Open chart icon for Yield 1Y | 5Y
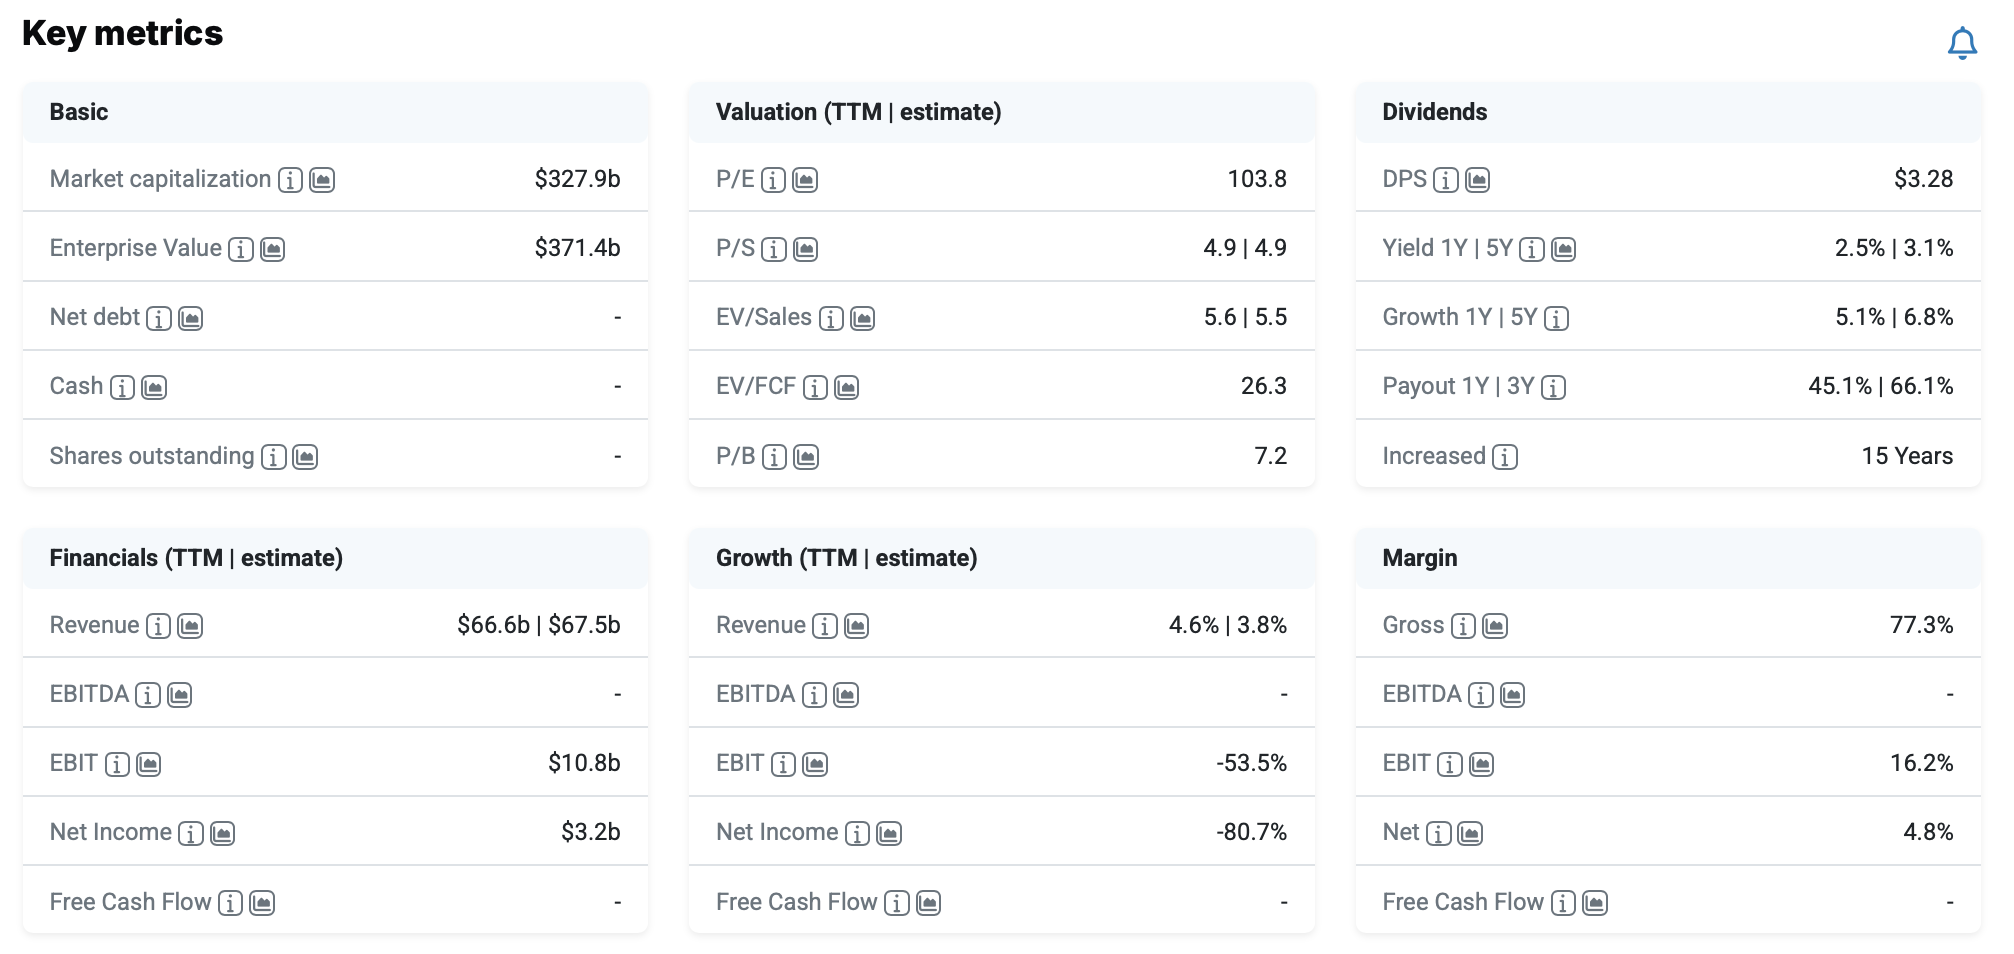Image resolution: width=2014 pixels, height=954 pixels. (1563, 249)
